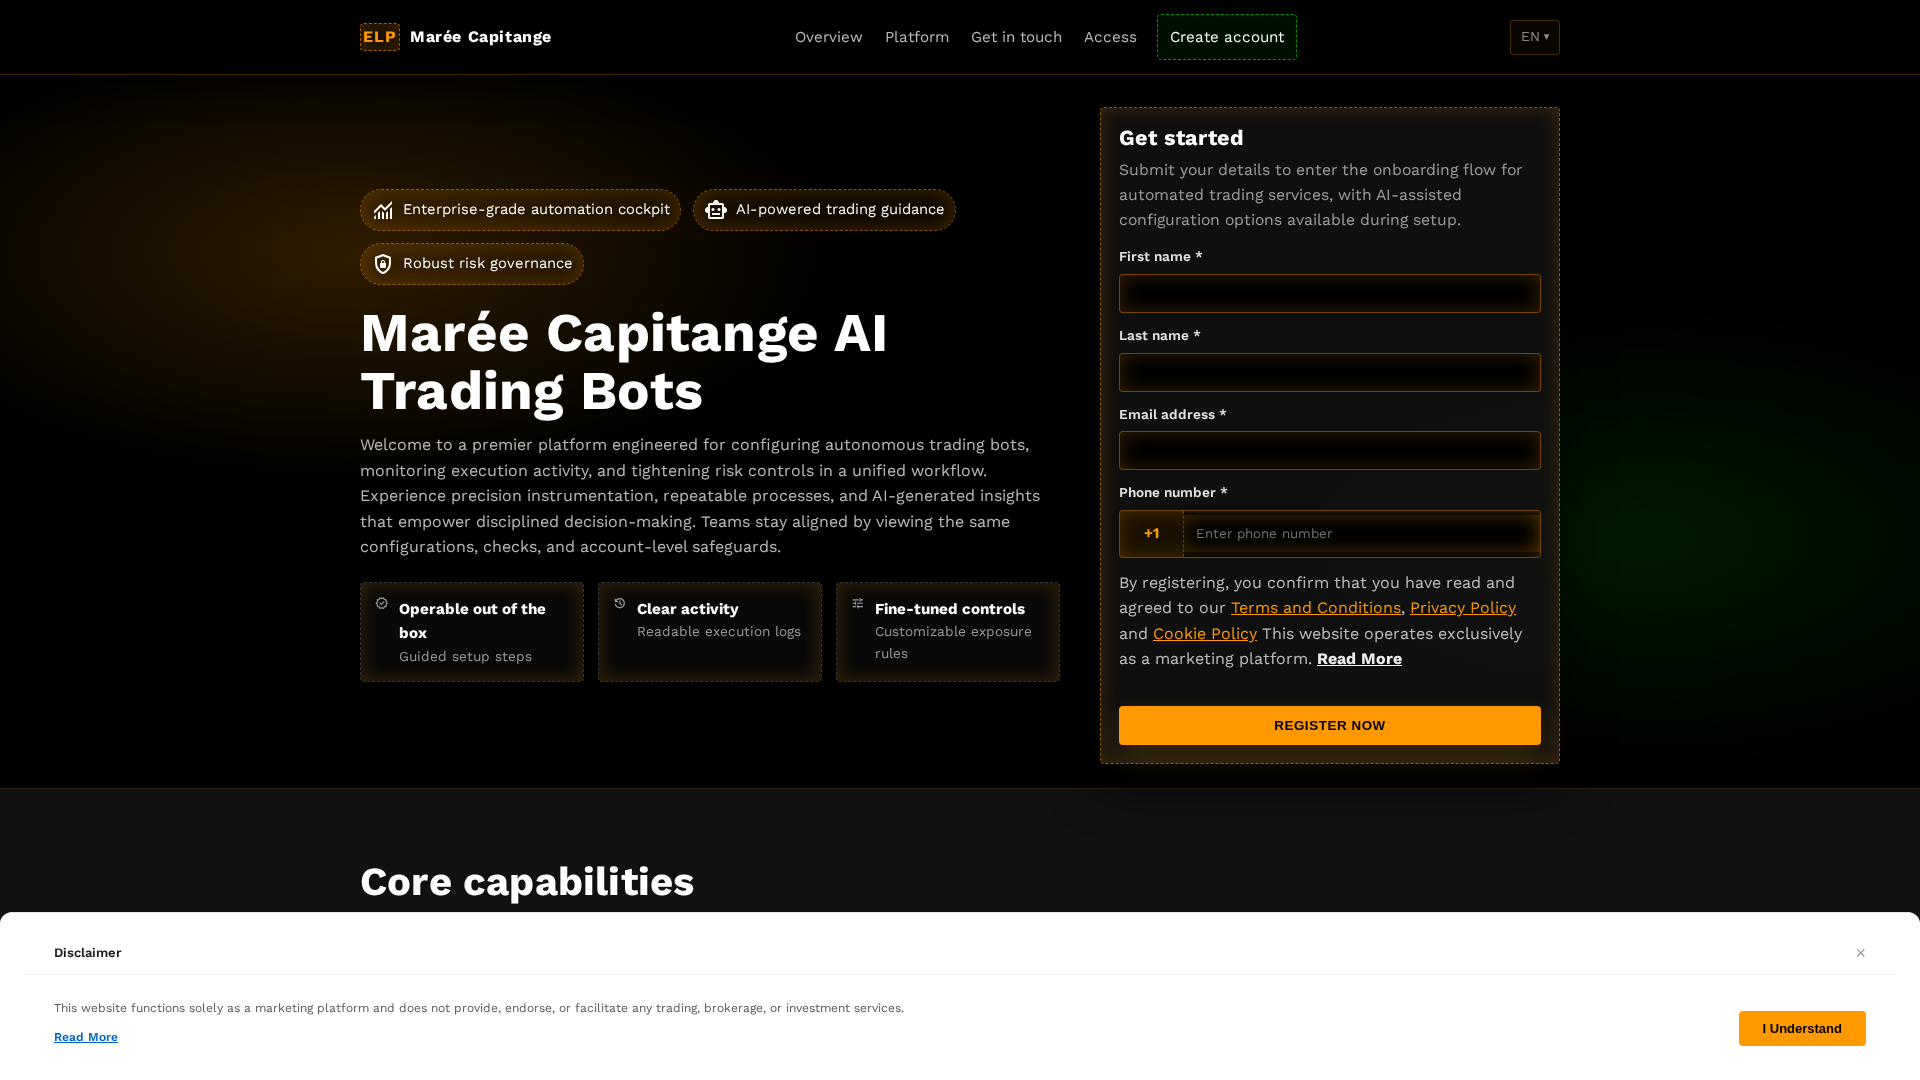Viewport: 1920px width, 1080px height.
Task: Open the Platform nav item
Action: tap(917, 37)
